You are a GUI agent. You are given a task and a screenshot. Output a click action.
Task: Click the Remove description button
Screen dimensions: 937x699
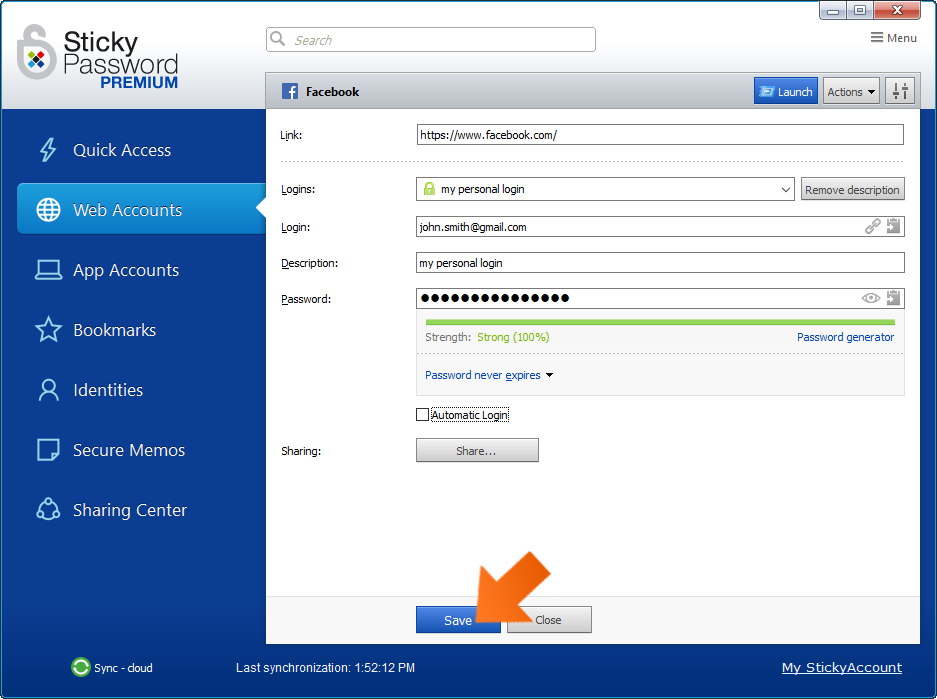pyautogui.click(x=852, y=189)
